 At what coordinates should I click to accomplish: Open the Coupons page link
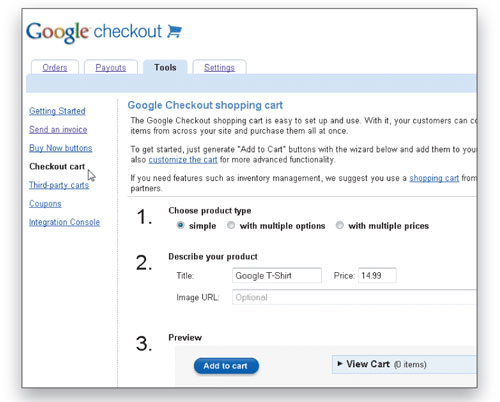click(45, 204)
